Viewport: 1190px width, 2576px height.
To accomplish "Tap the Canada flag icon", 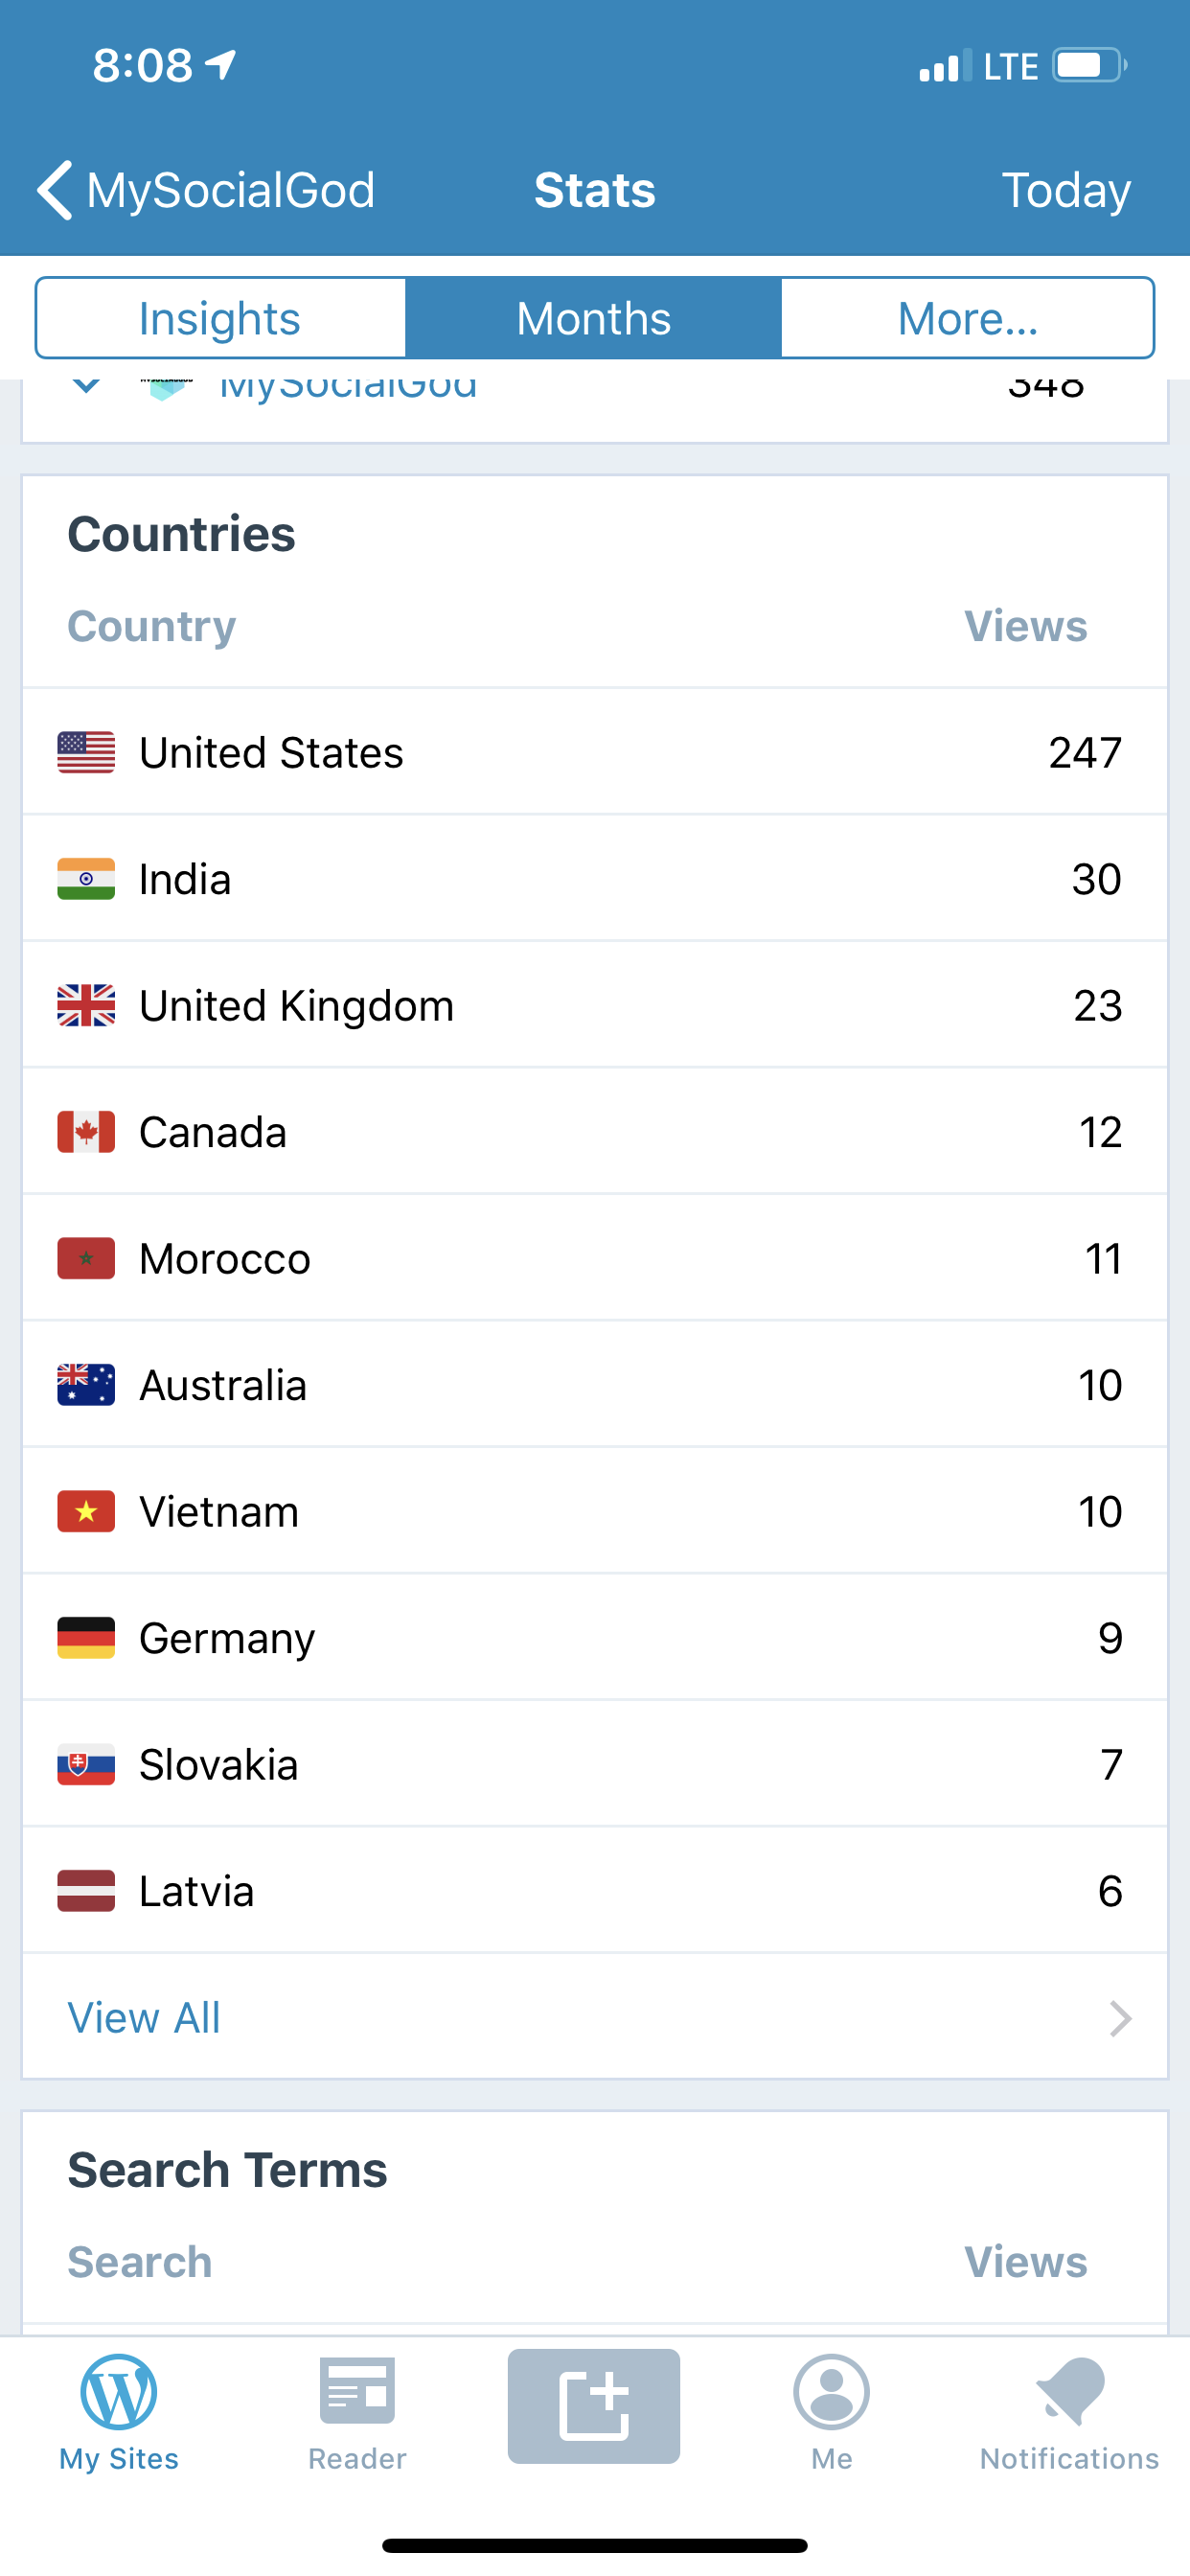I will [86, 1132].
